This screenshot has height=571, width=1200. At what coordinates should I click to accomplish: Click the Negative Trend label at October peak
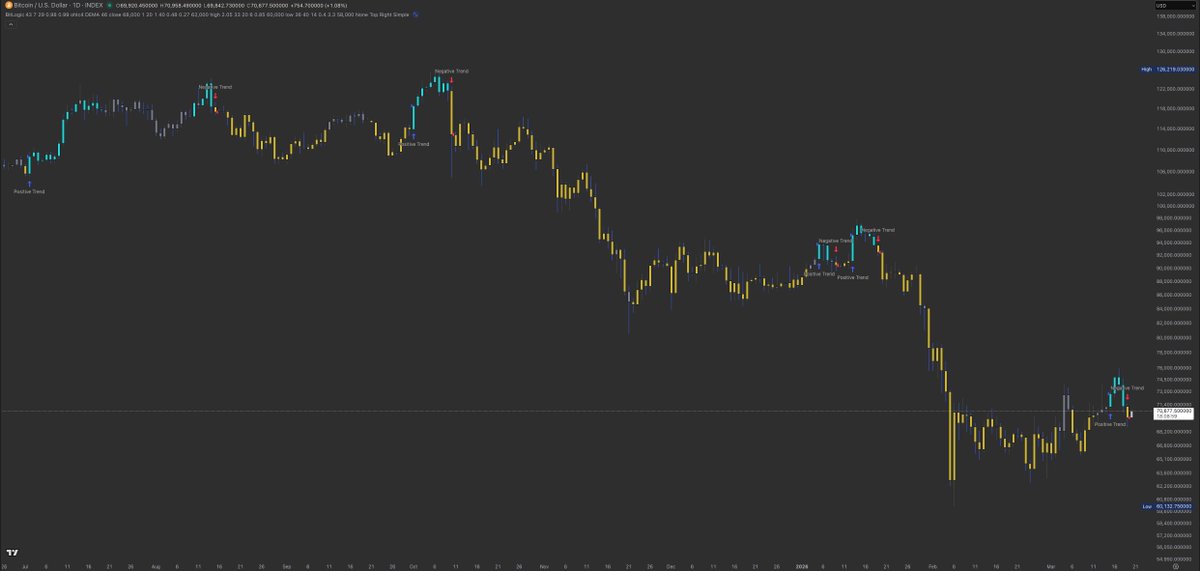coord(451,71)
